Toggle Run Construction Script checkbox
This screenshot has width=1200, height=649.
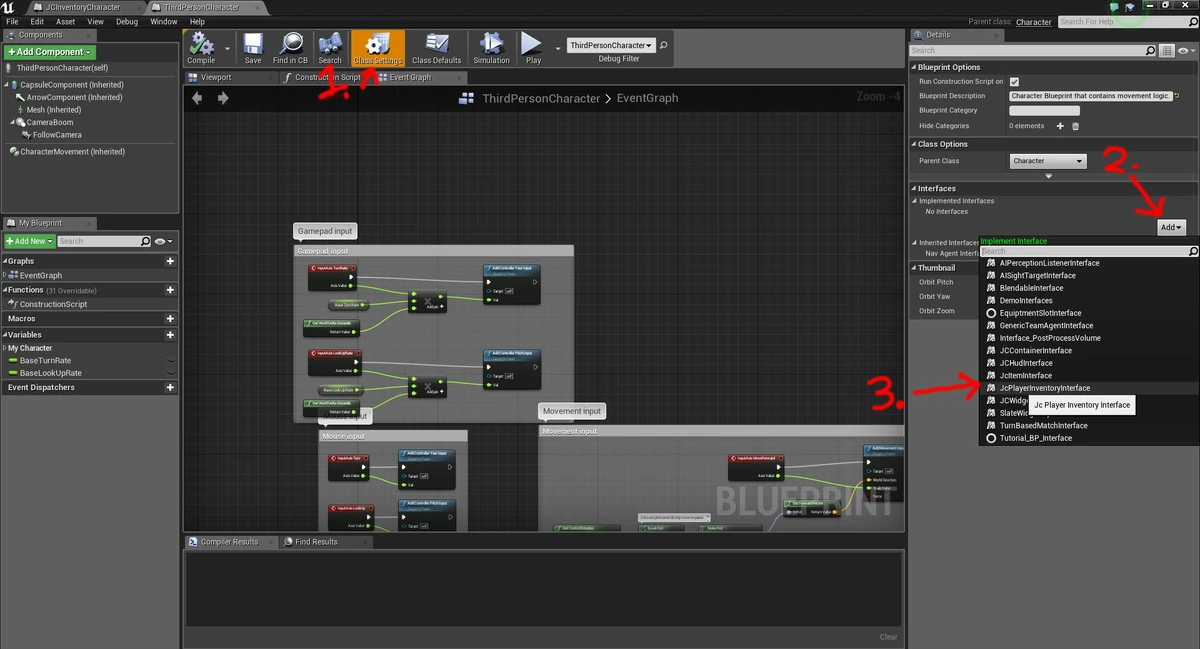[1014, 81]
